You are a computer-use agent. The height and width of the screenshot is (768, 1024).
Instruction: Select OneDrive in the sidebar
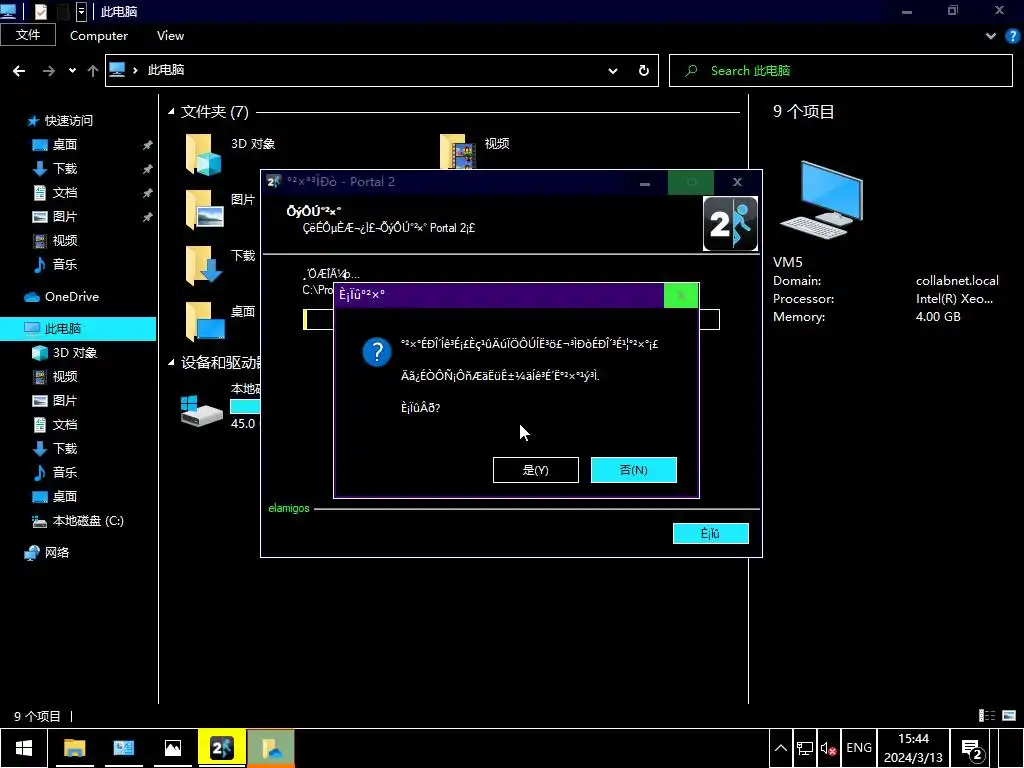(x=72, y=296)
